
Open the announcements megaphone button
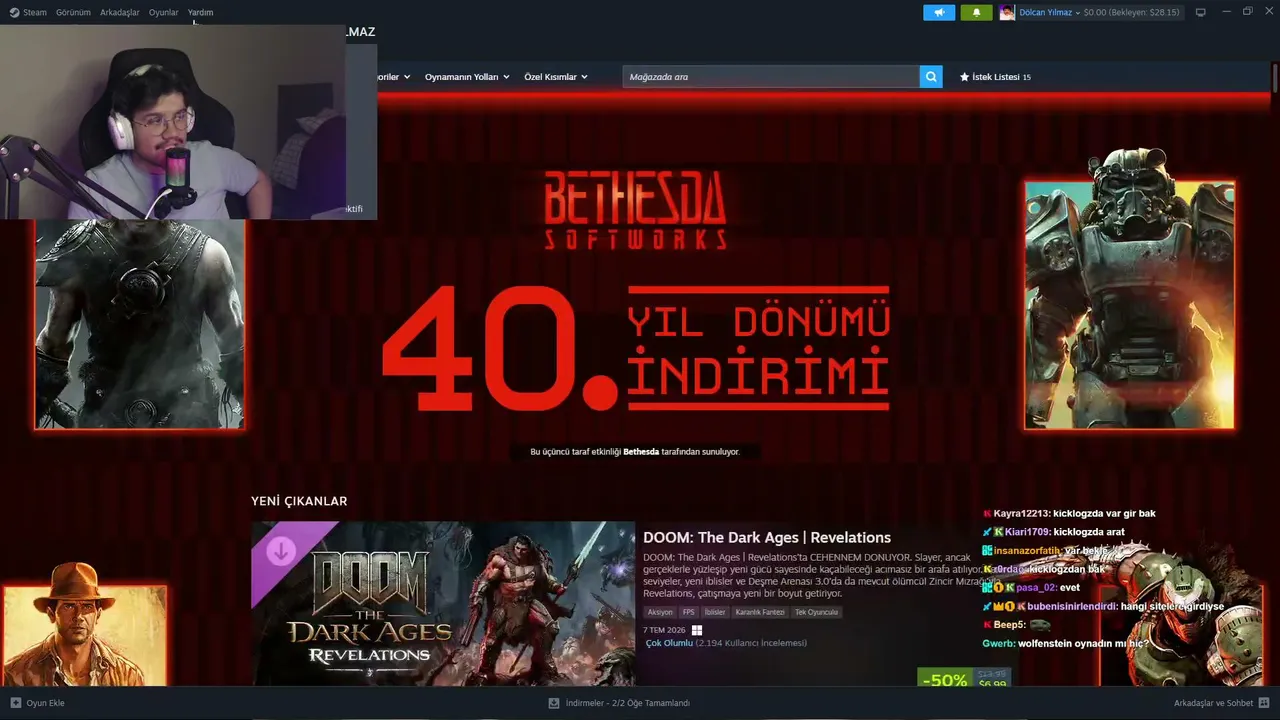939,12
